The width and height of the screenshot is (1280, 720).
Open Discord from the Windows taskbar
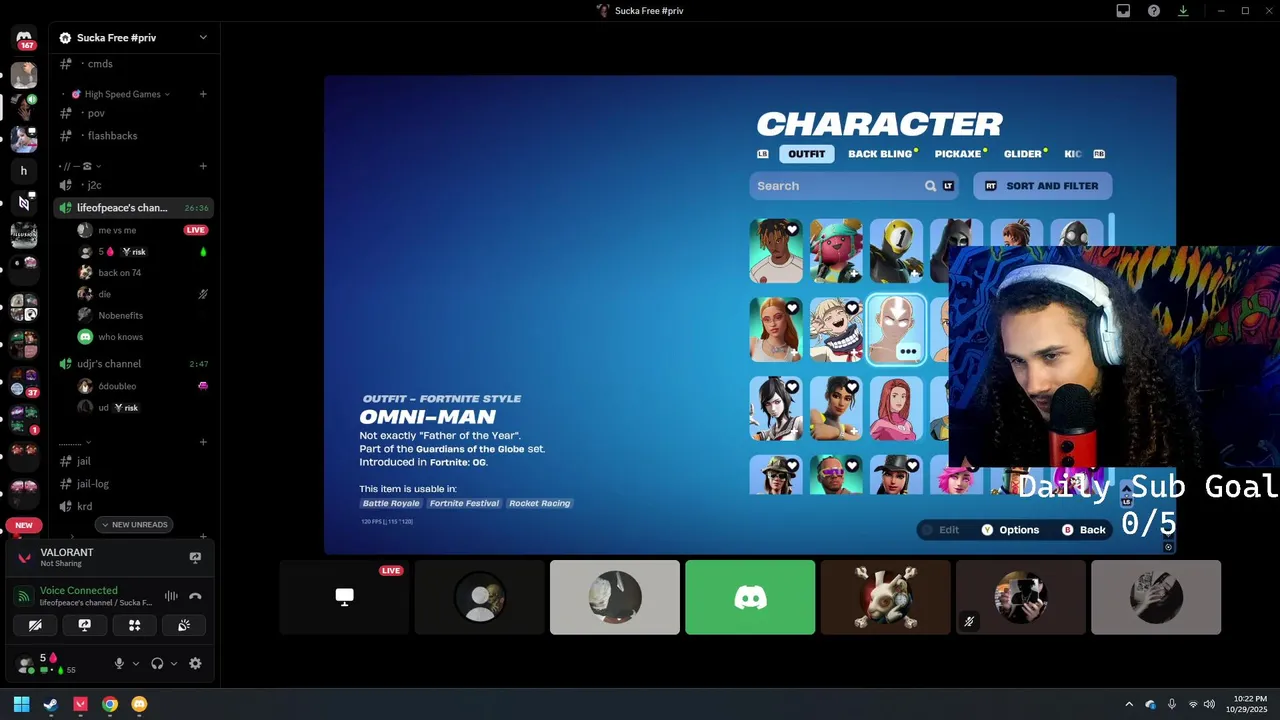(x=139, y=704)
